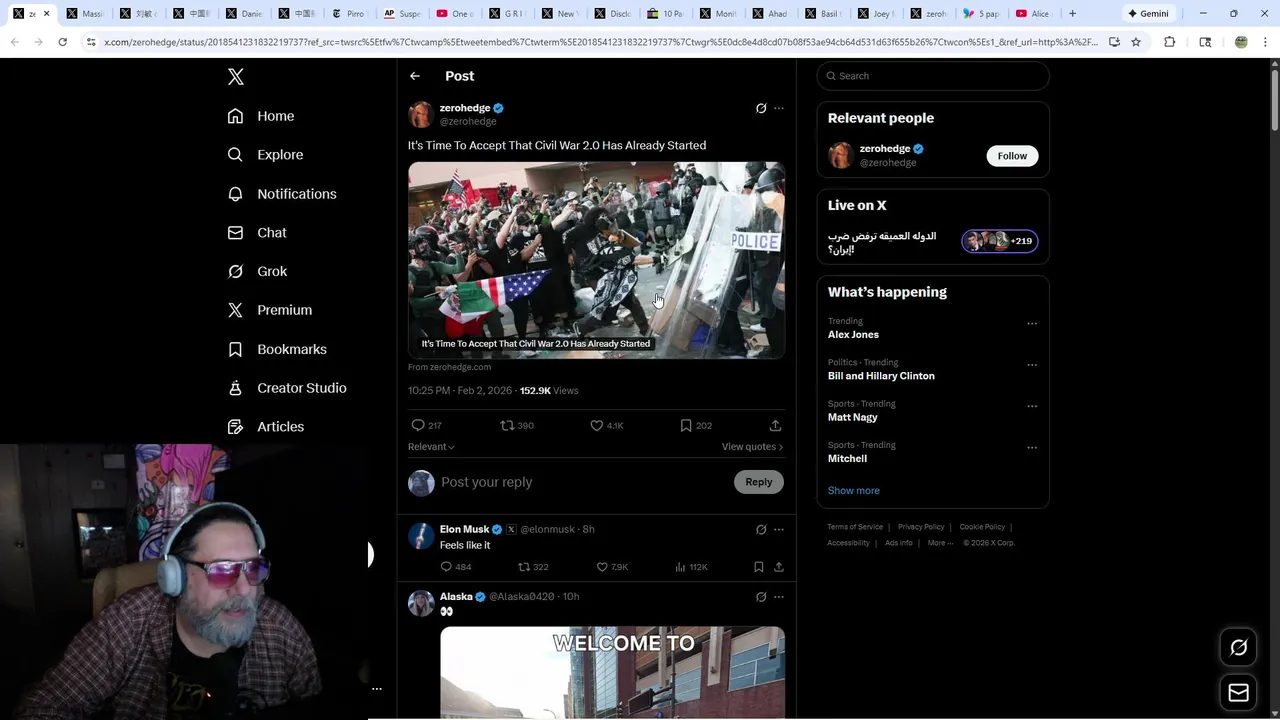Expand the More footer menu
The width and height of the screenshot is (1280, 720).
coord(940,543)
